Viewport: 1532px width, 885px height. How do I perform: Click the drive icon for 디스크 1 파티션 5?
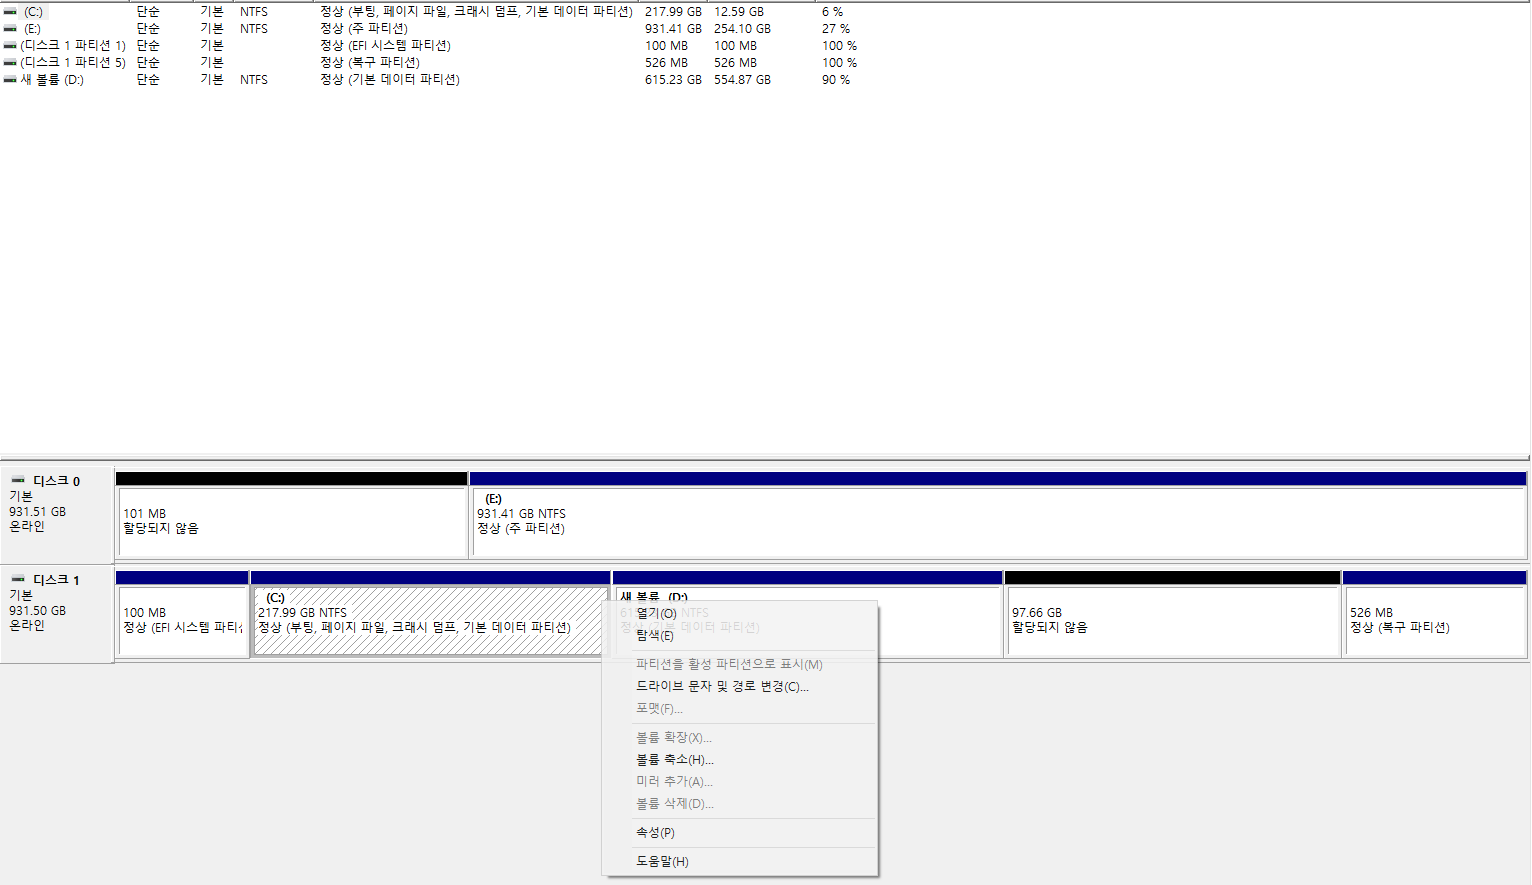(x=10, y=62)
